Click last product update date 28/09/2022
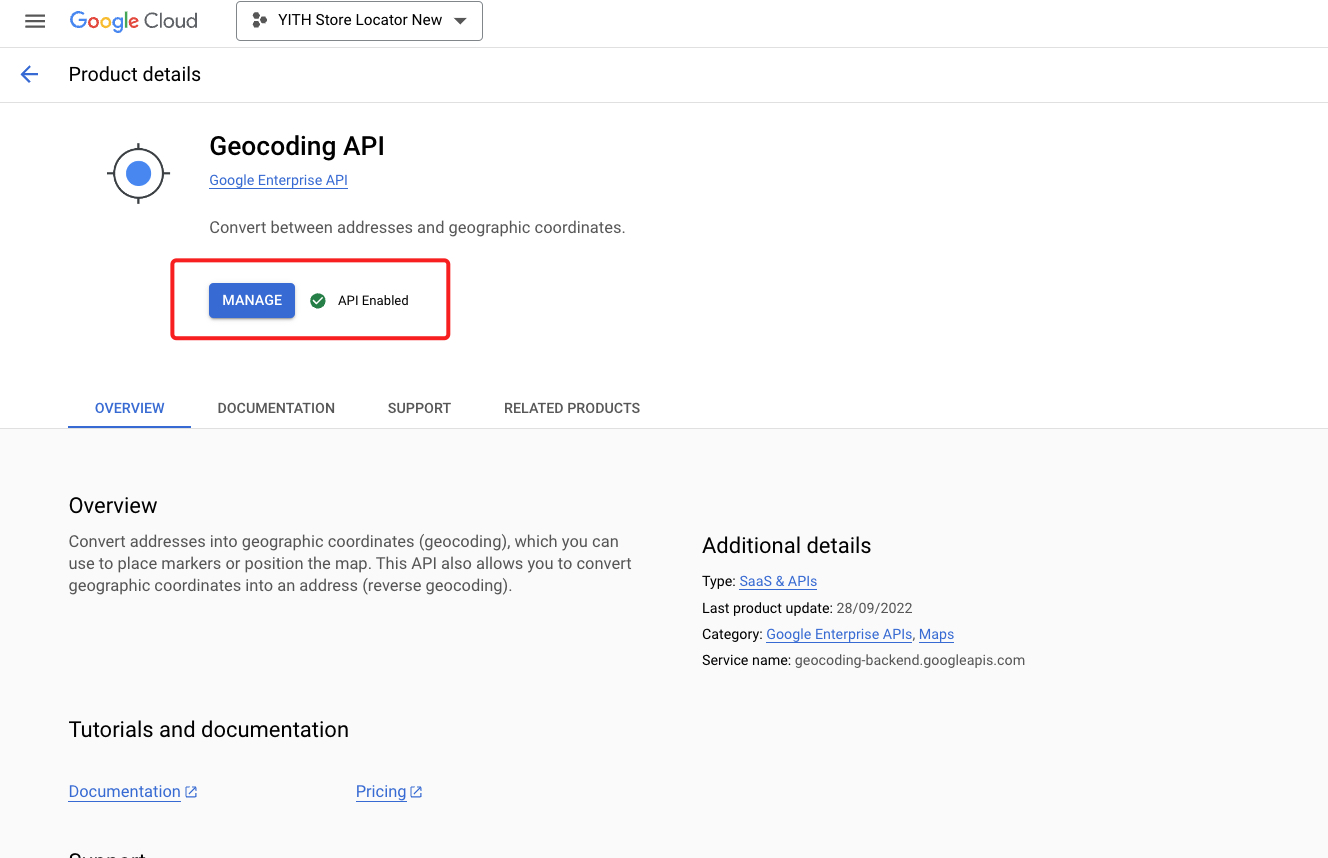Viewport: 1328px width, 858px height. (x=874, y=607)
